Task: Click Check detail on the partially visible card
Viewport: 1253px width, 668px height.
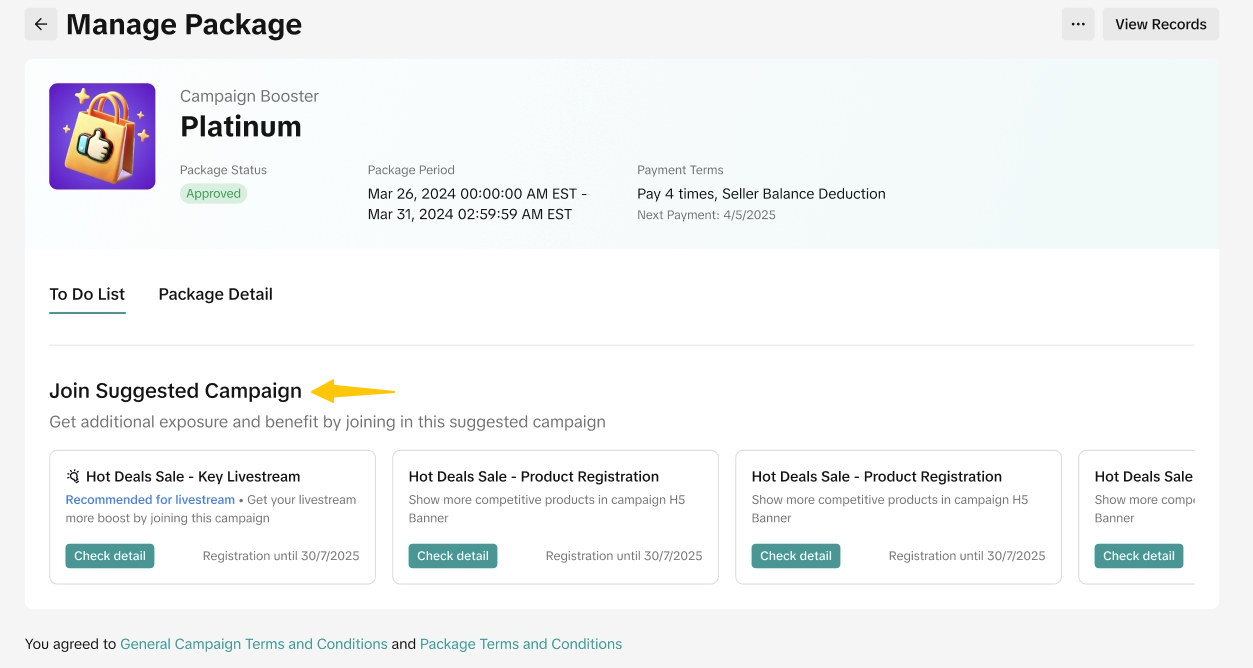Action: click(x=1138, y=556)
